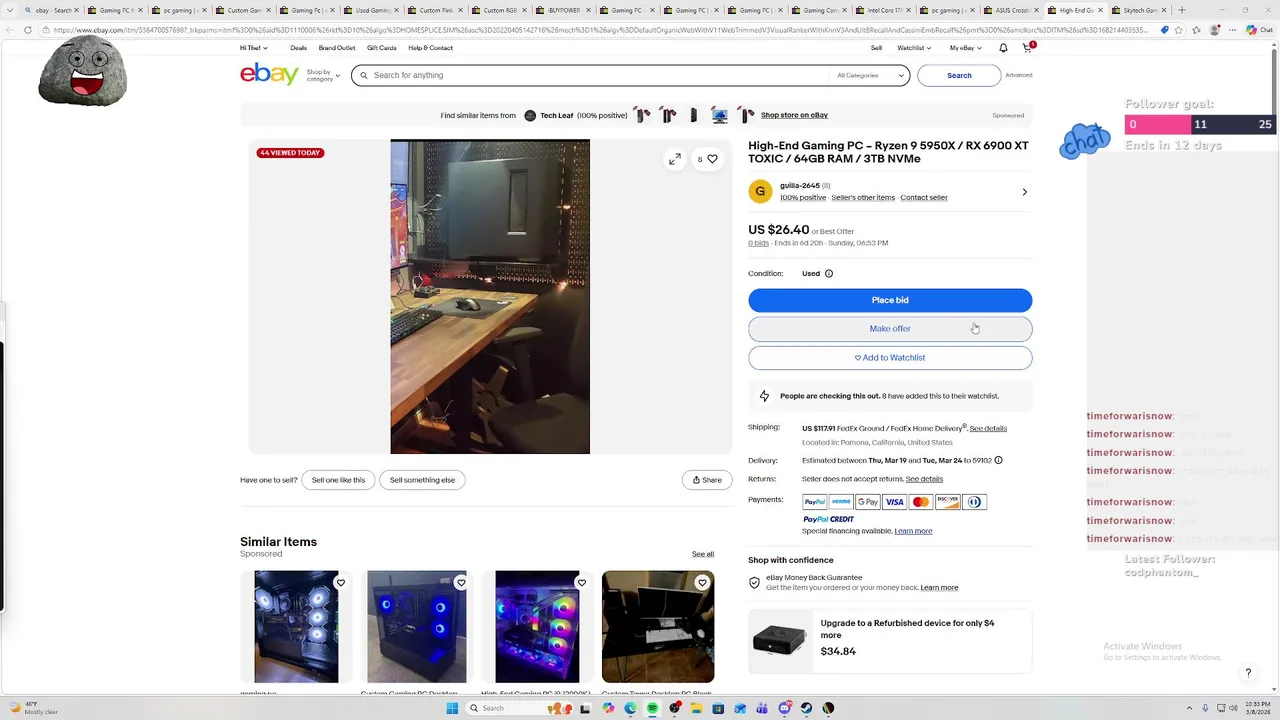Image resolution: width=1280 pixels, height=720 pixels.
Task: Click the Visa payment icon
Action: coord(894,502)
